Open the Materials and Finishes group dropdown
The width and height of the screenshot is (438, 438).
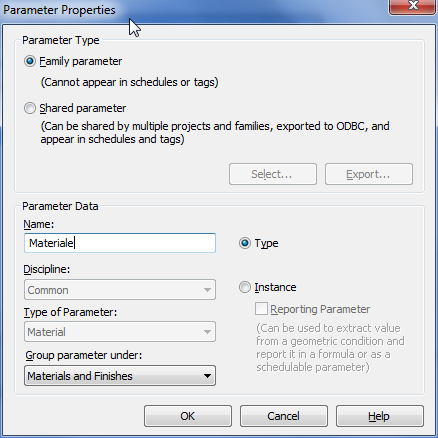(120, 376)
